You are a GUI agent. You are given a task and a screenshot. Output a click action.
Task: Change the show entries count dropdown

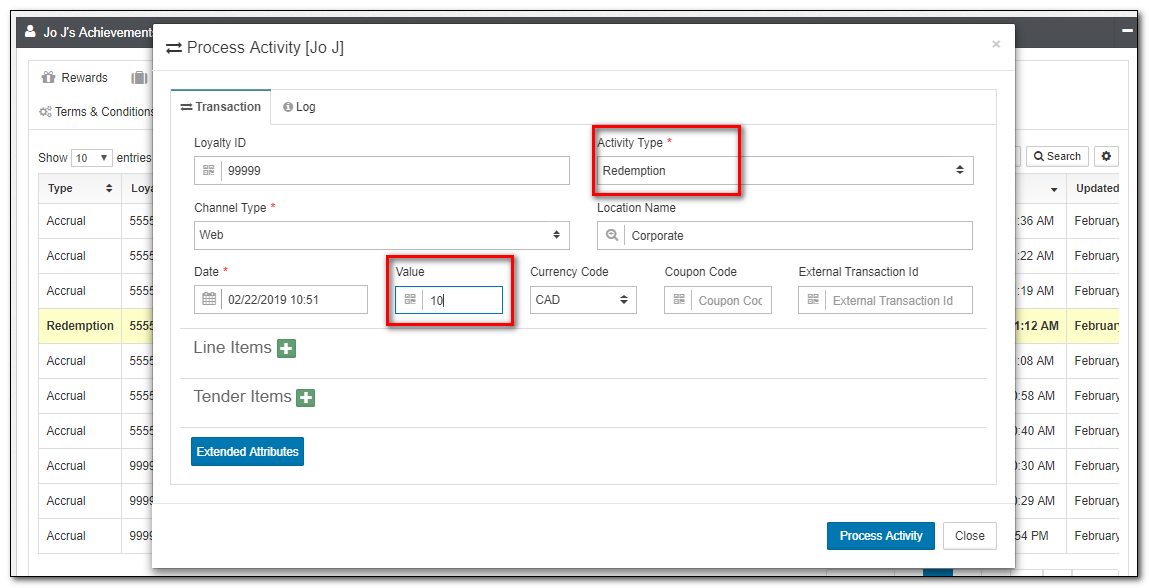(x=92, y=158)
